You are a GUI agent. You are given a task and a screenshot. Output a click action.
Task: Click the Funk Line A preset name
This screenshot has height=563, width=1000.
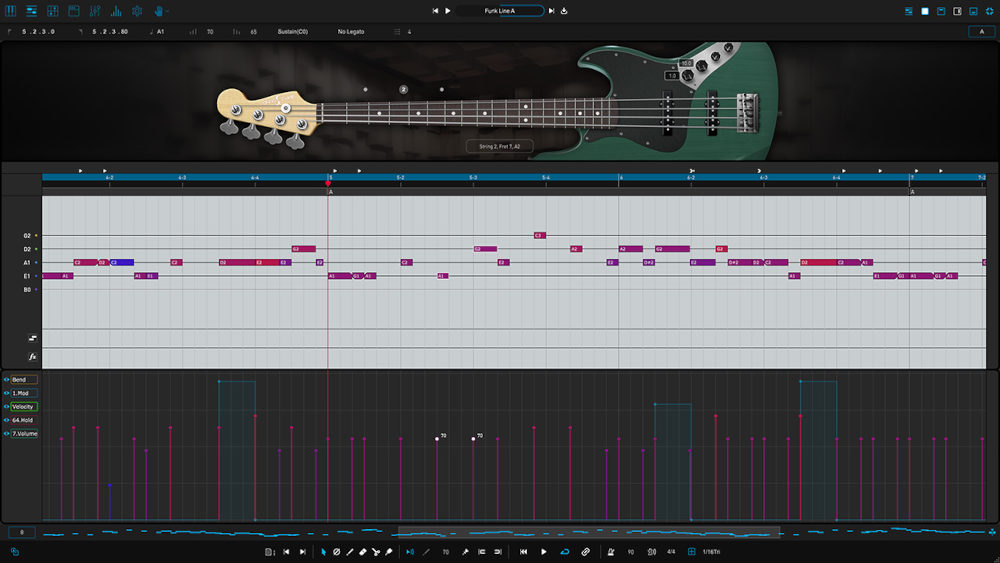point(500,11)
